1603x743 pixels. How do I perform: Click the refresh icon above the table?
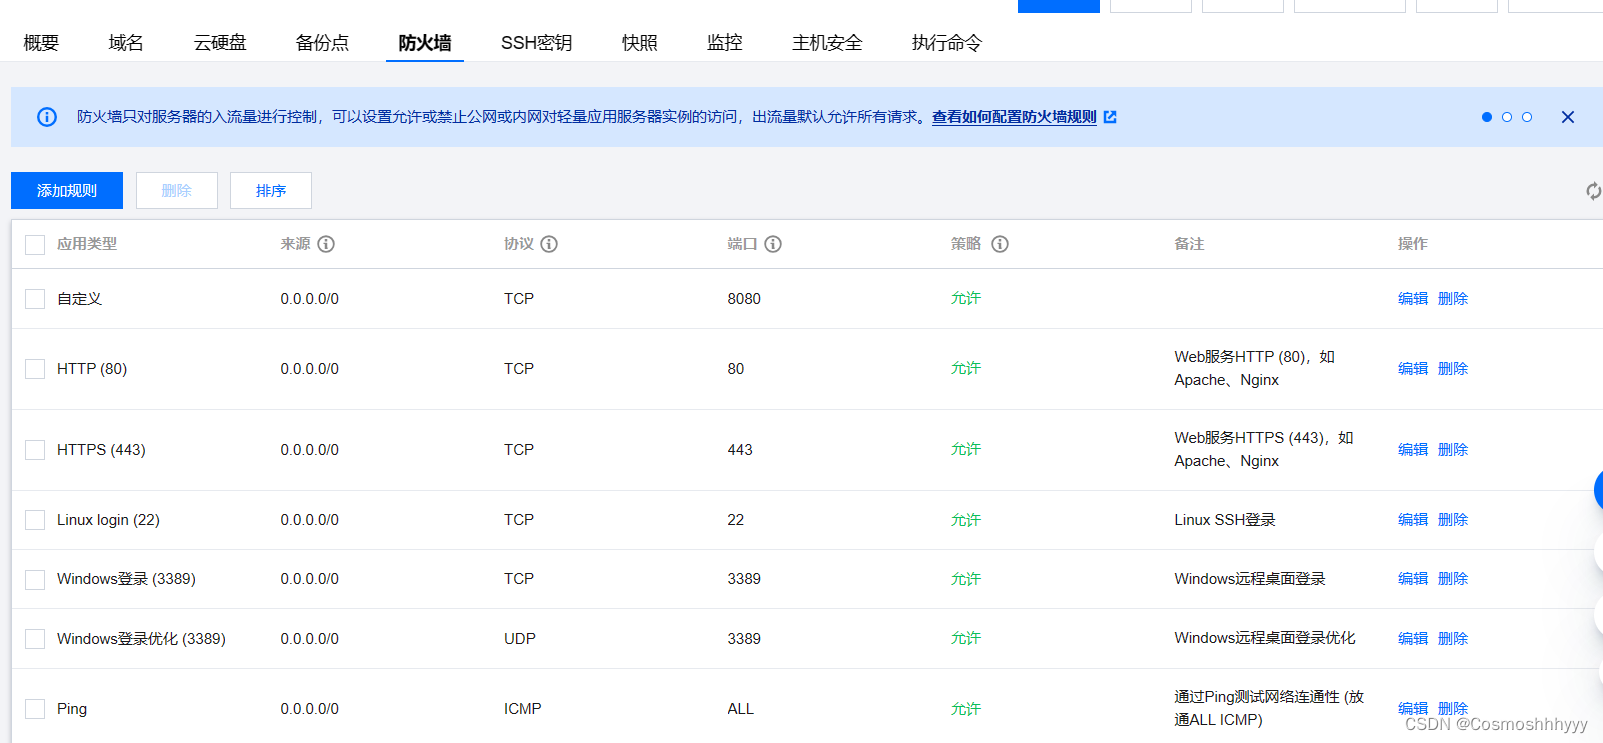click(1593, 191)
